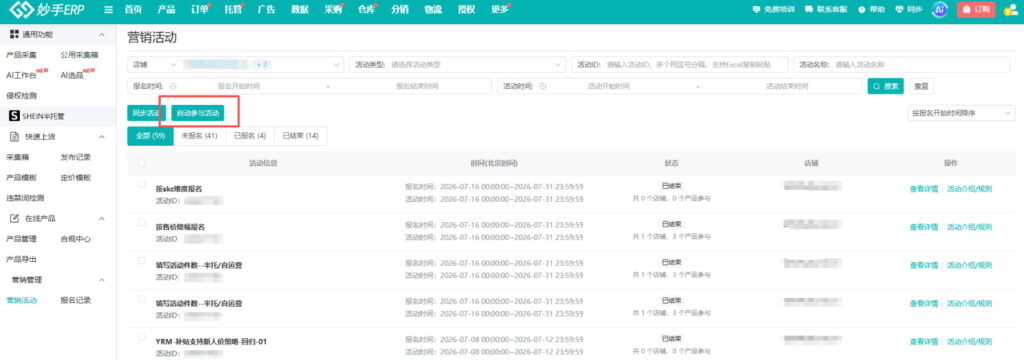
Task: Click the 报名开始时间 date field
Action: [238, 86]
